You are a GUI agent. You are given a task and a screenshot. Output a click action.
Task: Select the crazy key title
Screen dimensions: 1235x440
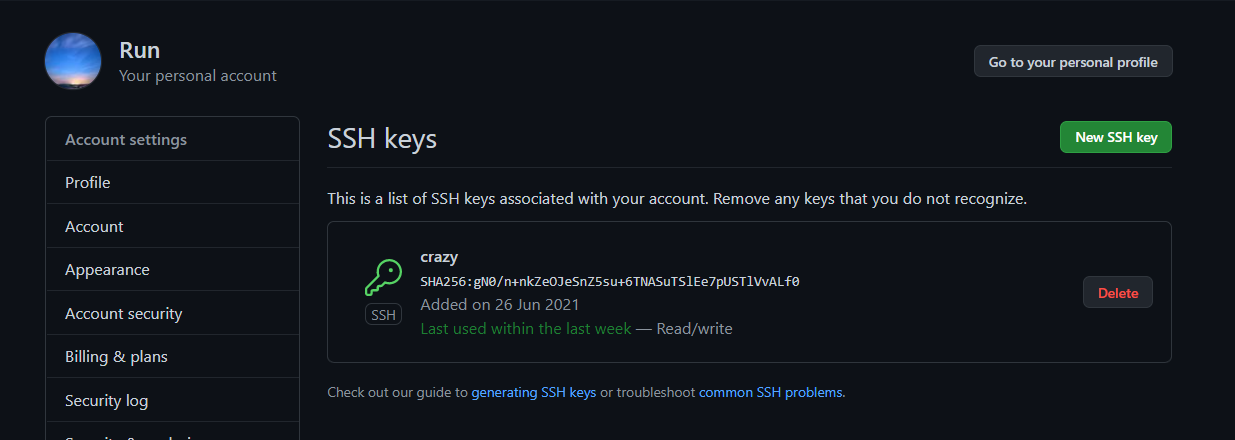(439, 257)
